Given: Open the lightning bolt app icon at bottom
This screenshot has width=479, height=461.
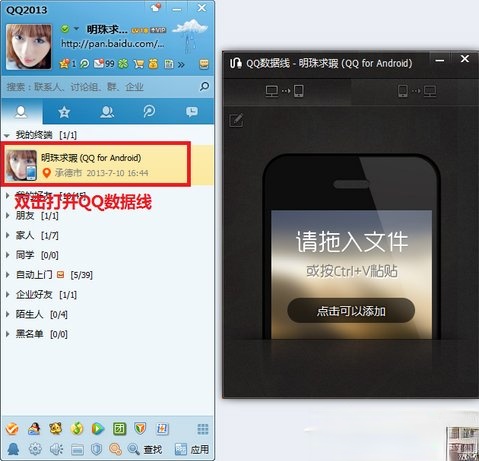Looking at the screenshot, I should (x=162, y=429).
